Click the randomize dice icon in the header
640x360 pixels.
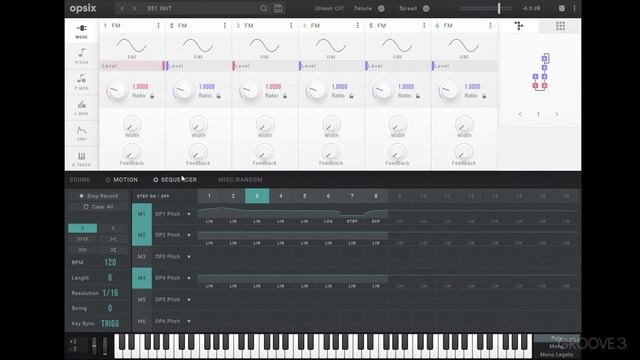[x=562, y=8]
